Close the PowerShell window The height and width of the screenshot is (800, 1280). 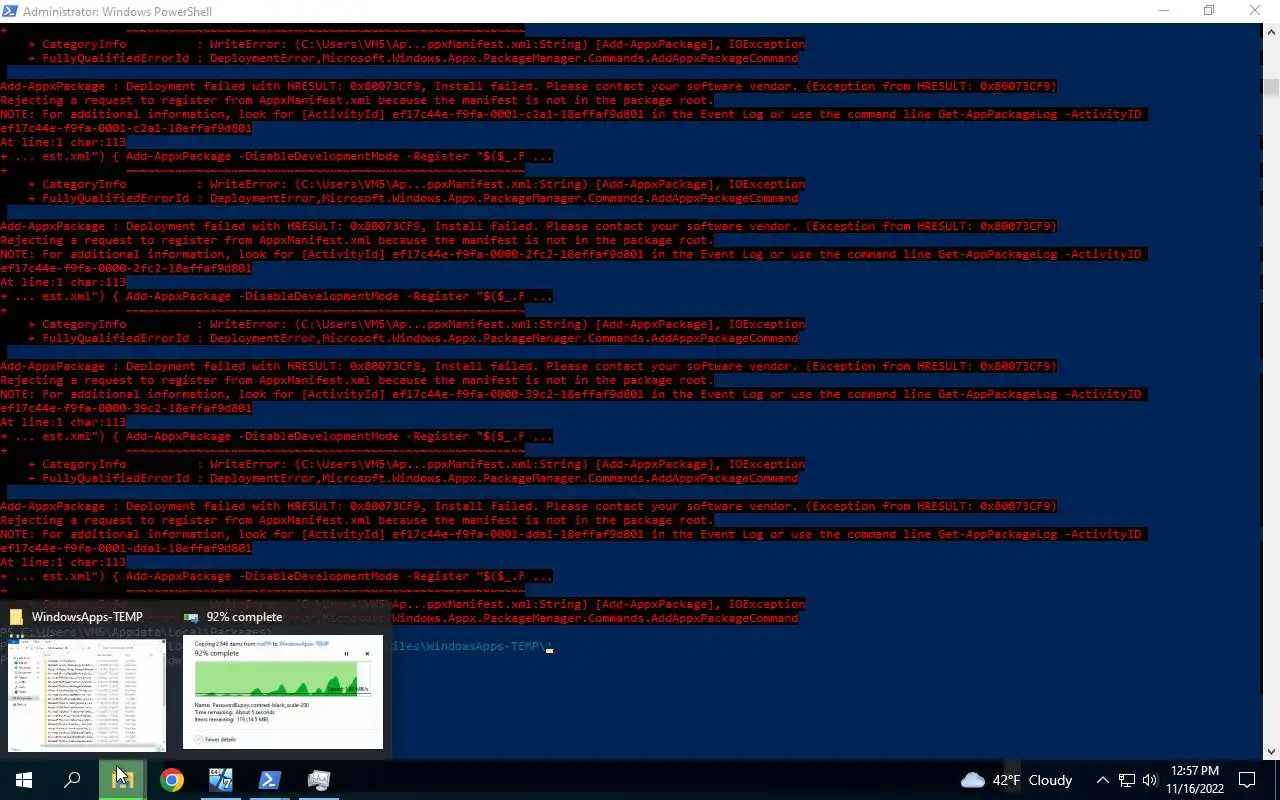tap(1255, 11)
